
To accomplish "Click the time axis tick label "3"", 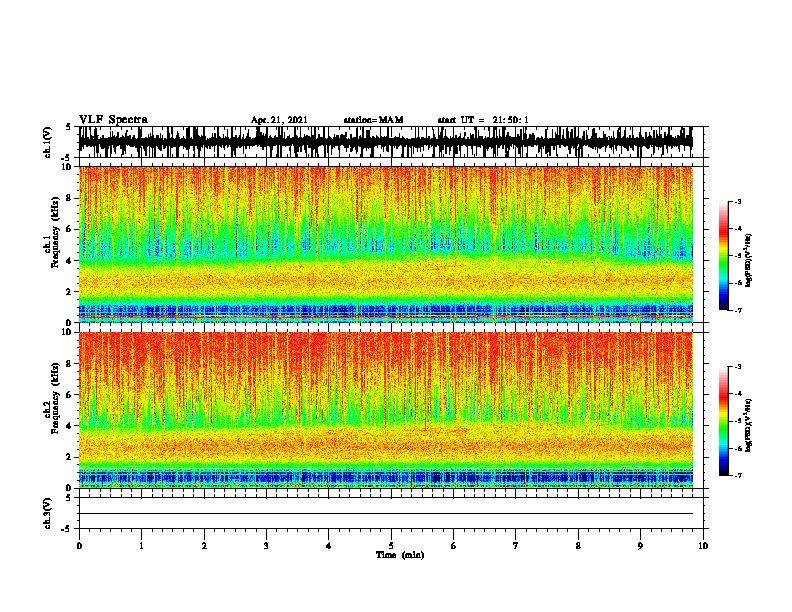I will (266, 546).
